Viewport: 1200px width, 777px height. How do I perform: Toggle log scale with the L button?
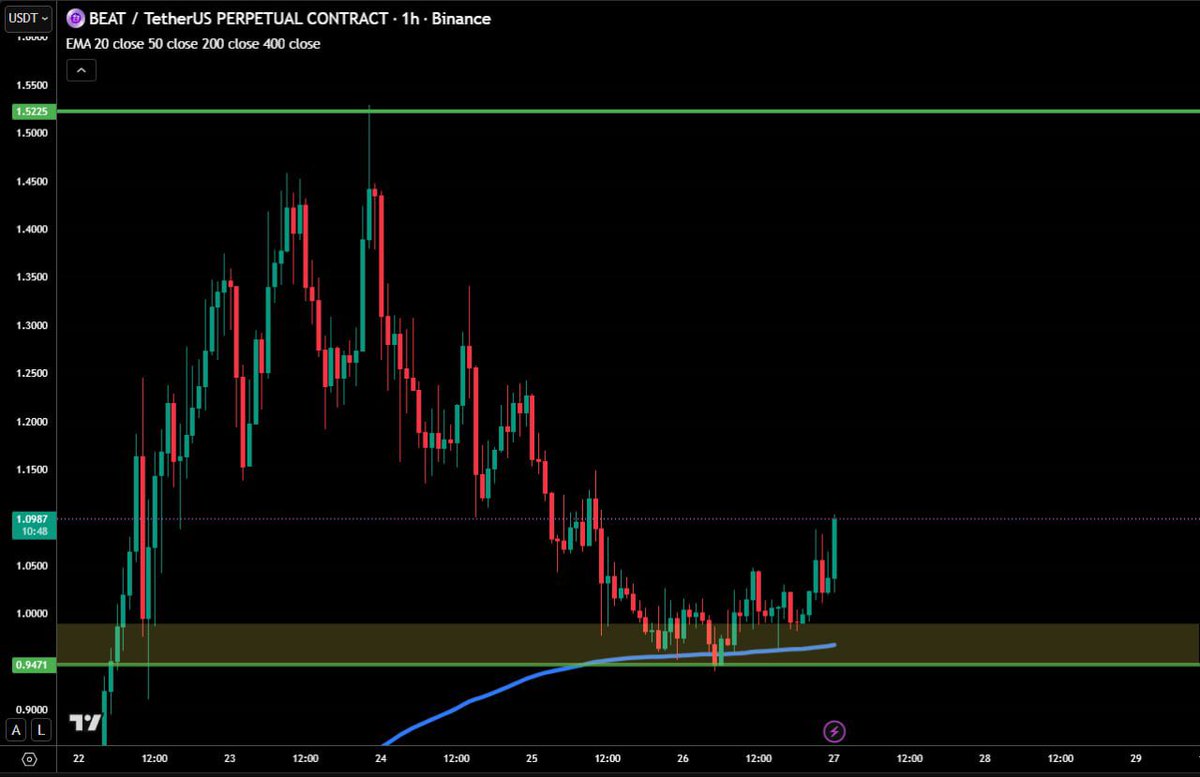pyautogui.click(x=41, y=729)
